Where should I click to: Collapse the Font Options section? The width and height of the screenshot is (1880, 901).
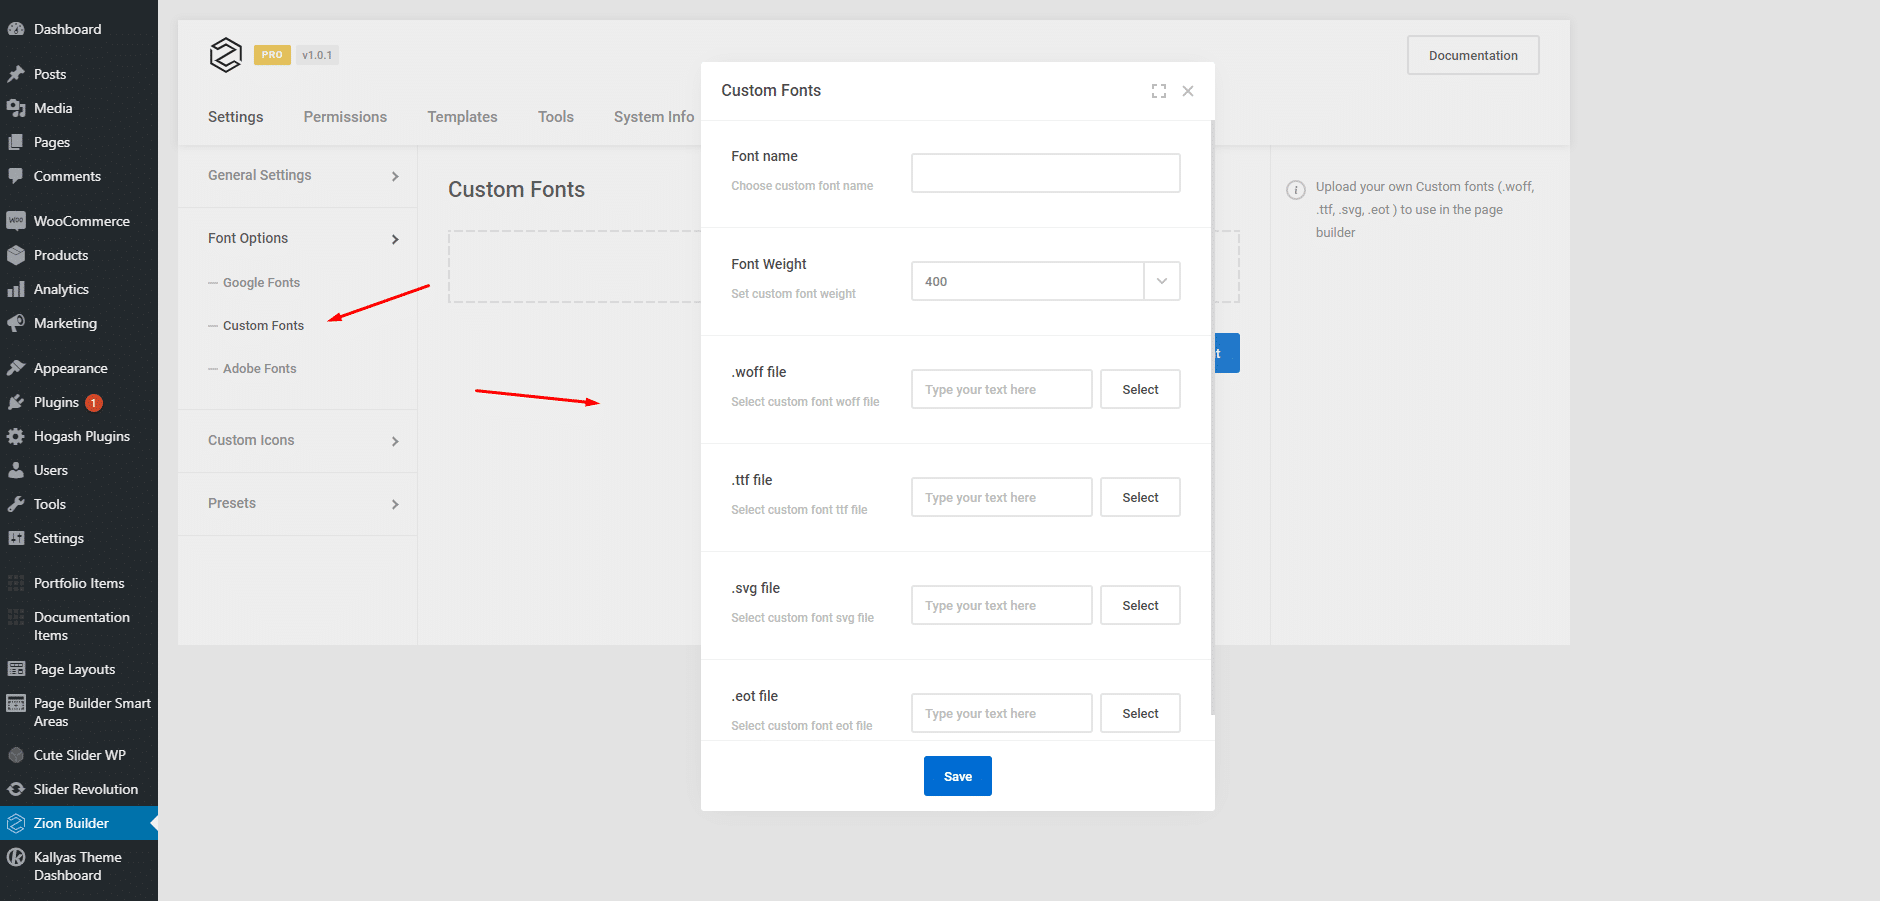click(298, 238)
